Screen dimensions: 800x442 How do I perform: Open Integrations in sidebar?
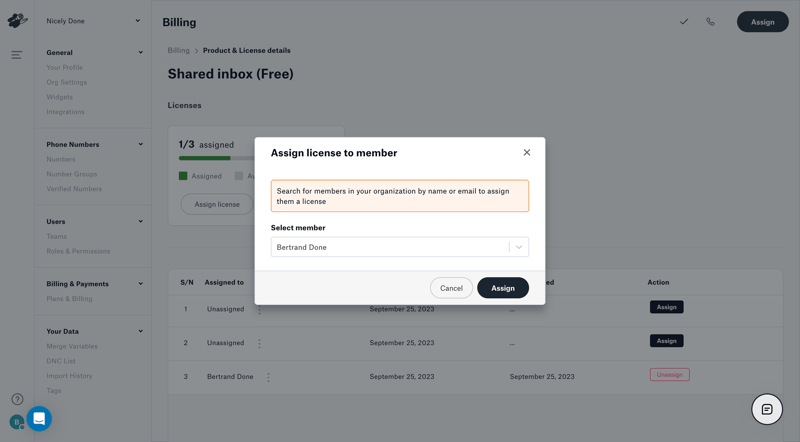[65, 112]
